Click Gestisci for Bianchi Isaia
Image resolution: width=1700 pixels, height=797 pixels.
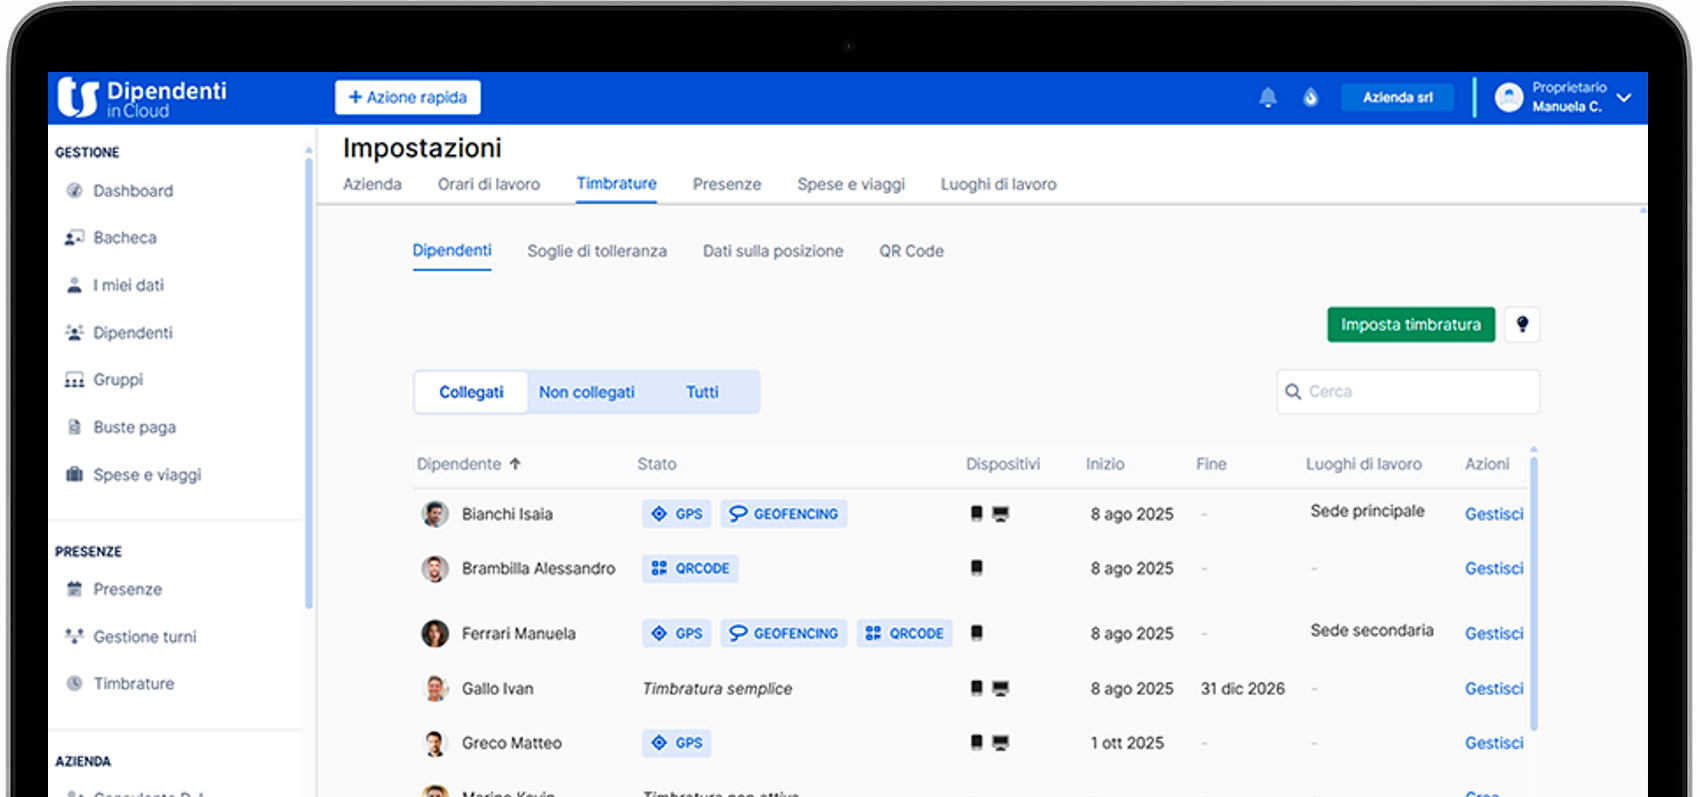click(1494, 514)
